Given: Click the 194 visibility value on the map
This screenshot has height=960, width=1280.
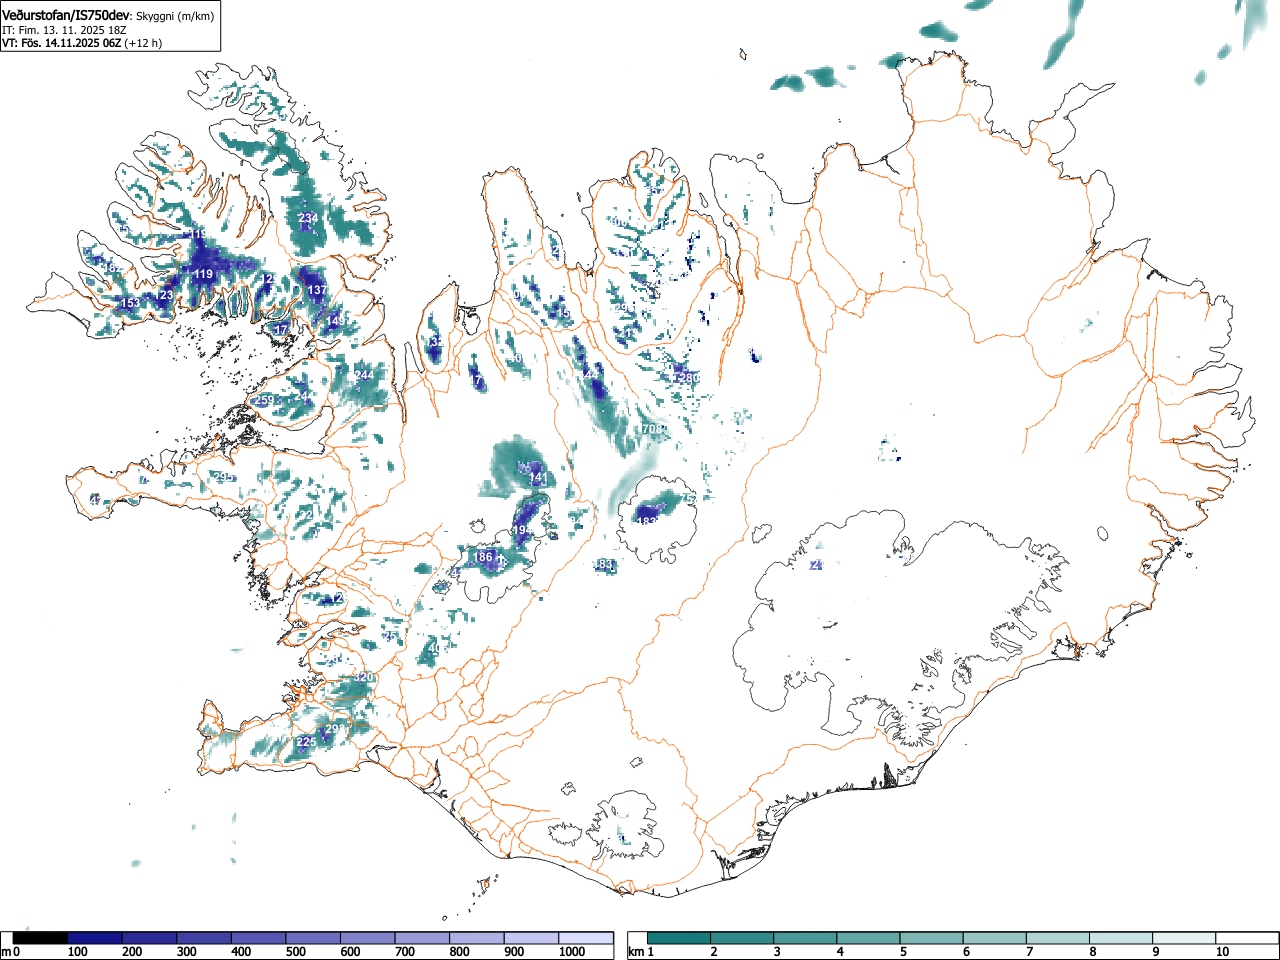Looking at the screenshot, I should (522, 530).
